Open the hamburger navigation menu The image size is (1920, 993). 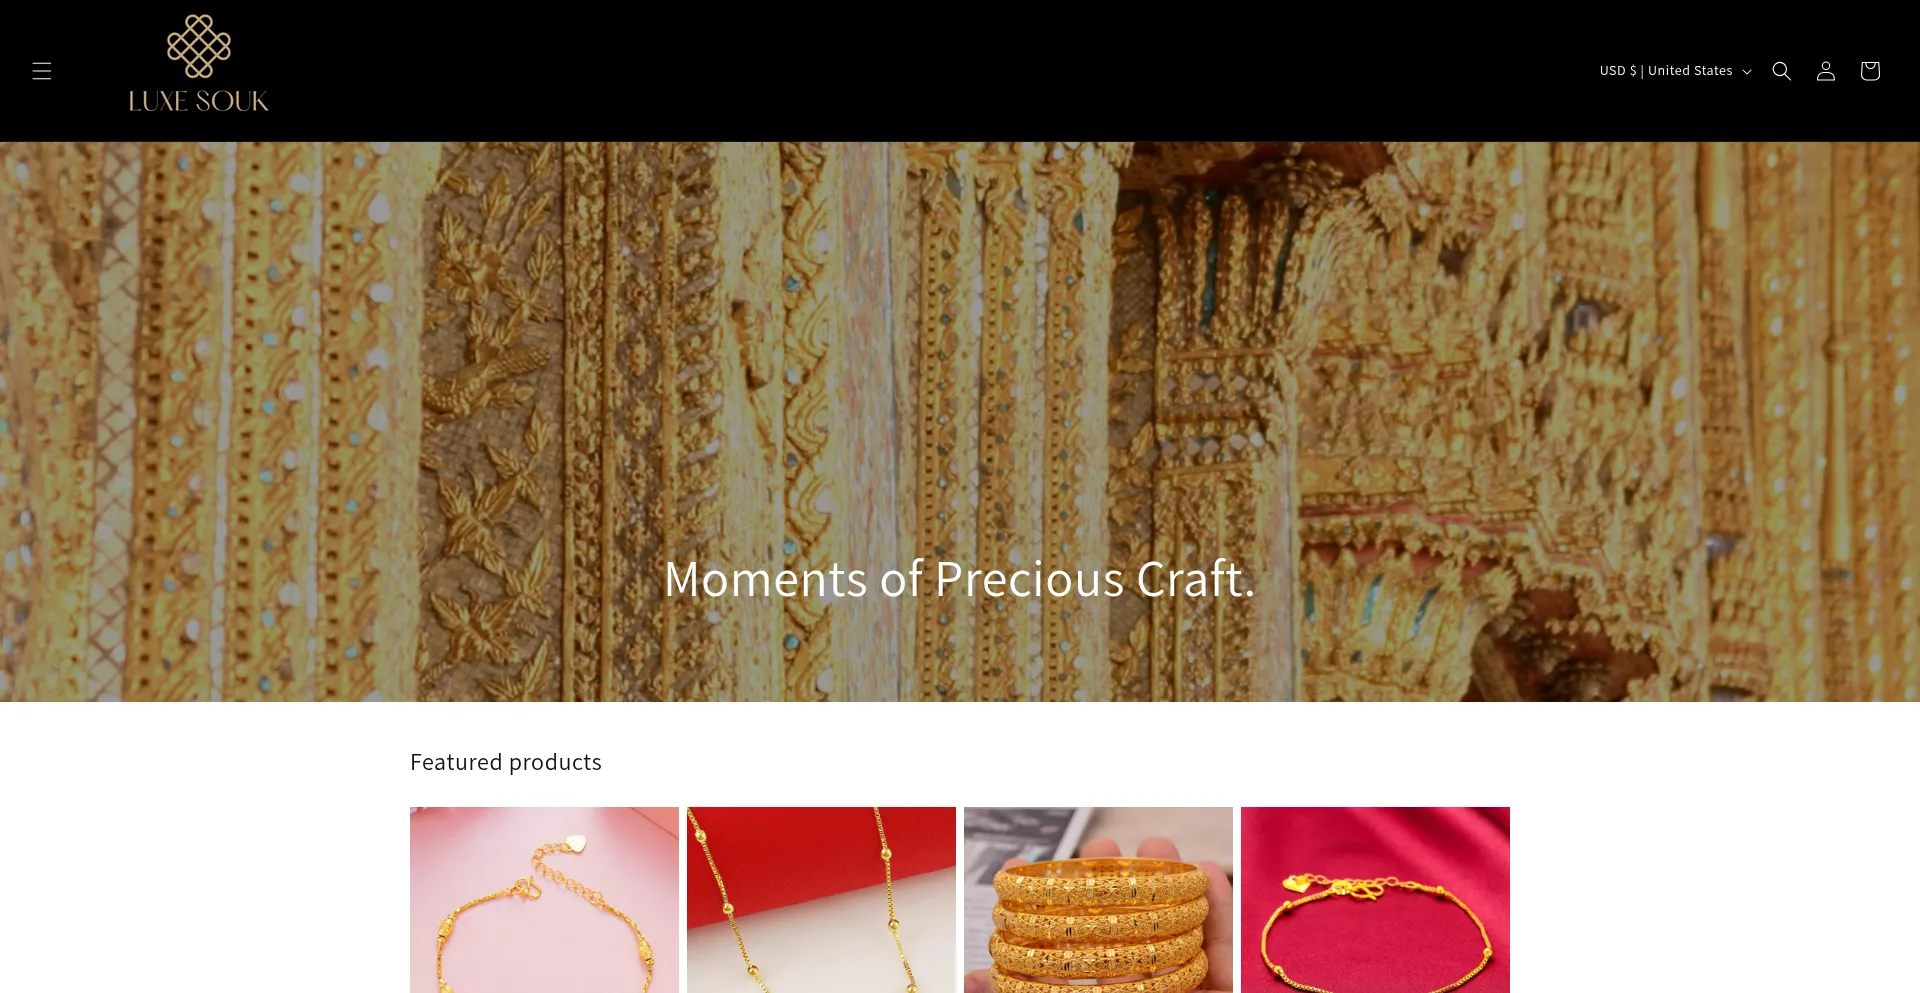click(x=41, y=71)
